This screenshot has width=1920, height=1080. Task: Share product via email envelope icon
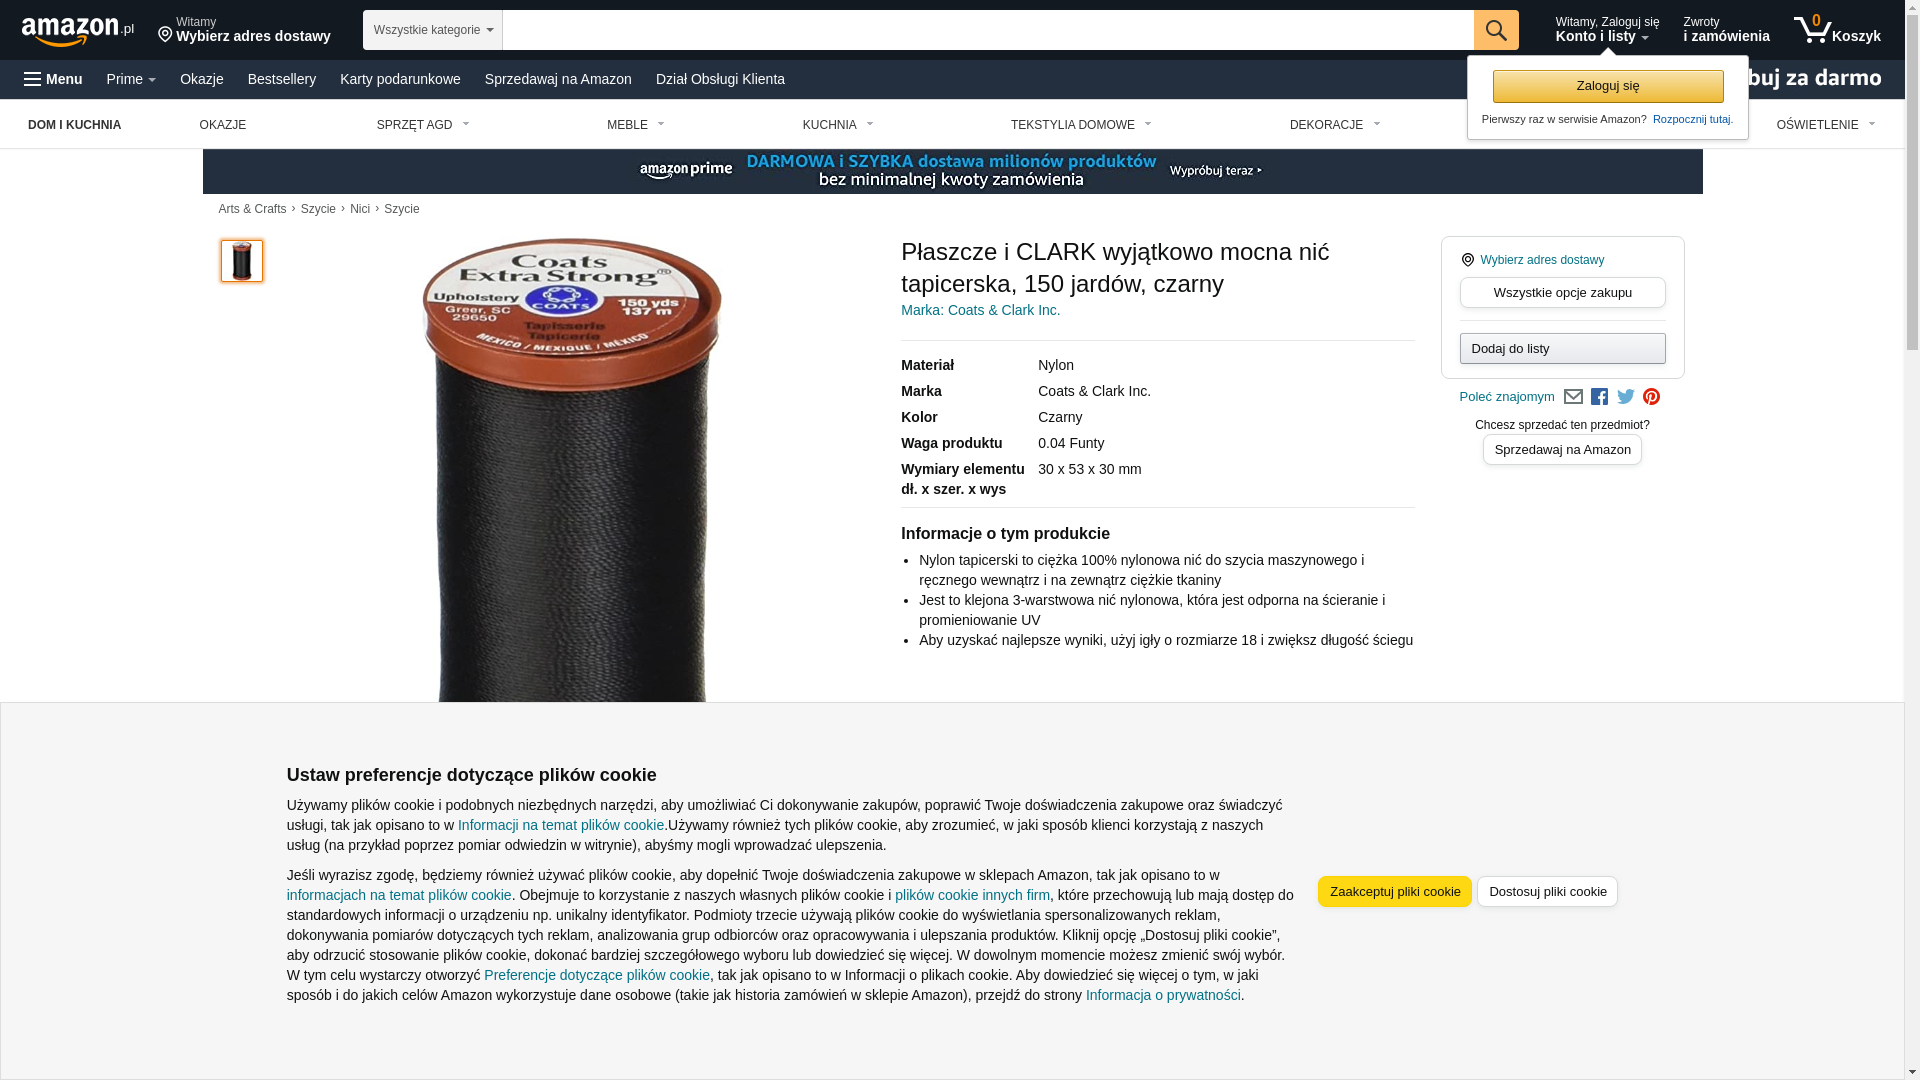pos(1573,397)
